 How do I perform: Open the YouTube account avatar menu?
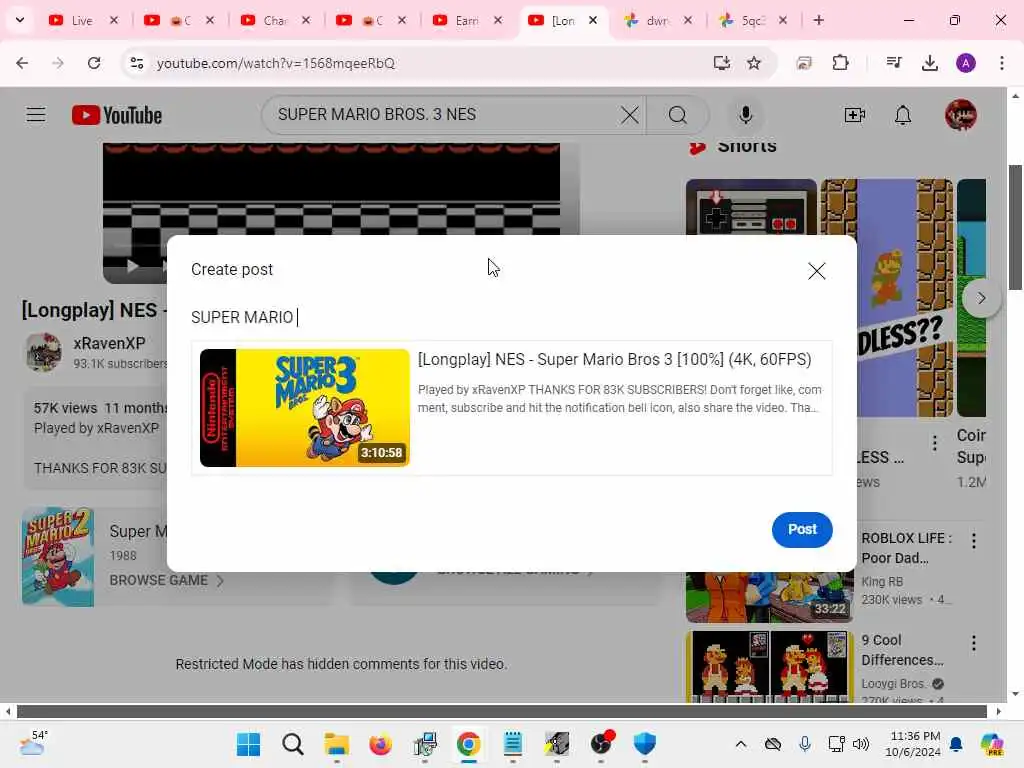[x=961, y=116]
